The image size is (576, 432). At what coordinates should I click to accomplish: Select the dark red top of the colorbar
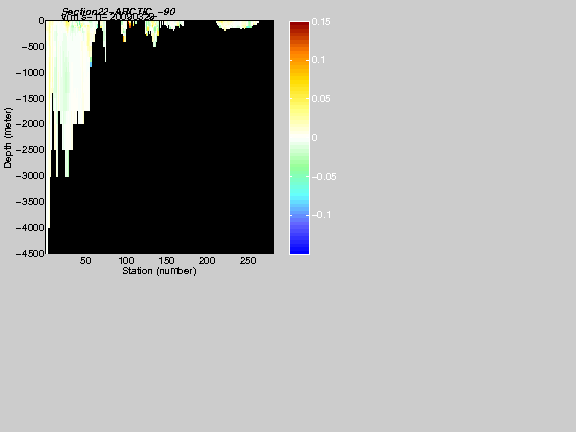click(x=299, y=26)
